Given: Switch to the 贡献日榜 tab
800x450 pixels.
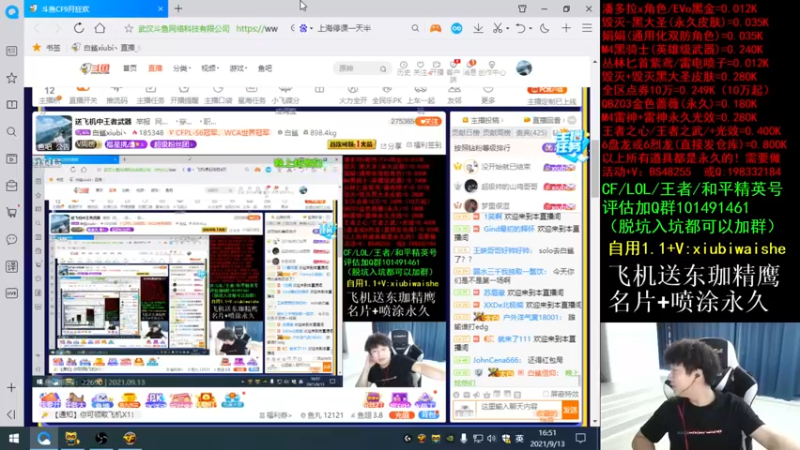Looking at the screenshot, I should click(466, 133).
